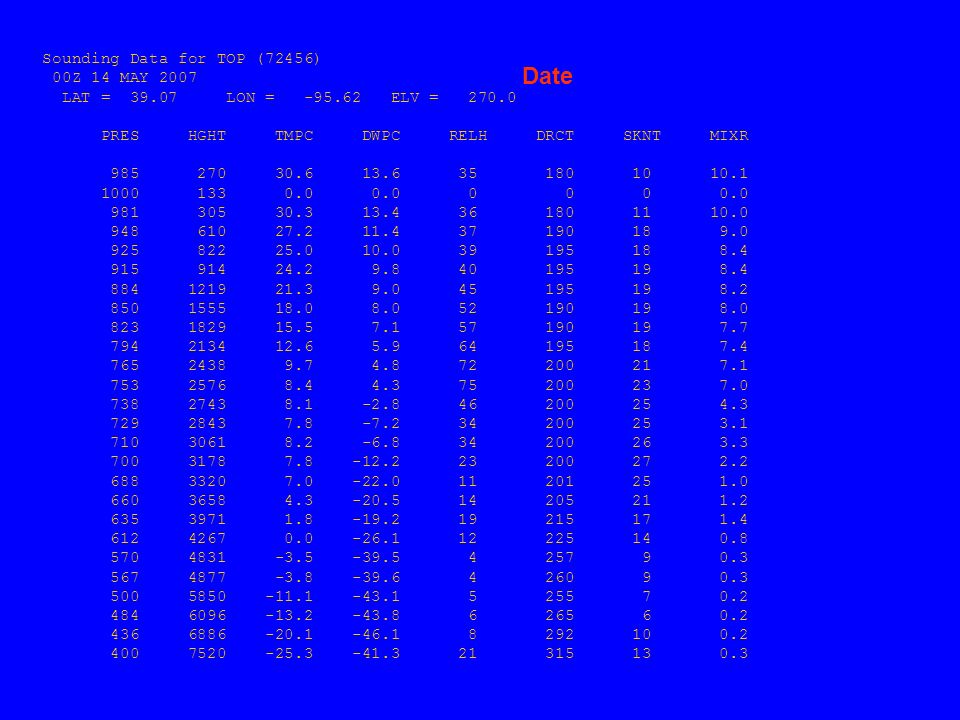
Task: Click height value 914
Action: pos(212,269)
